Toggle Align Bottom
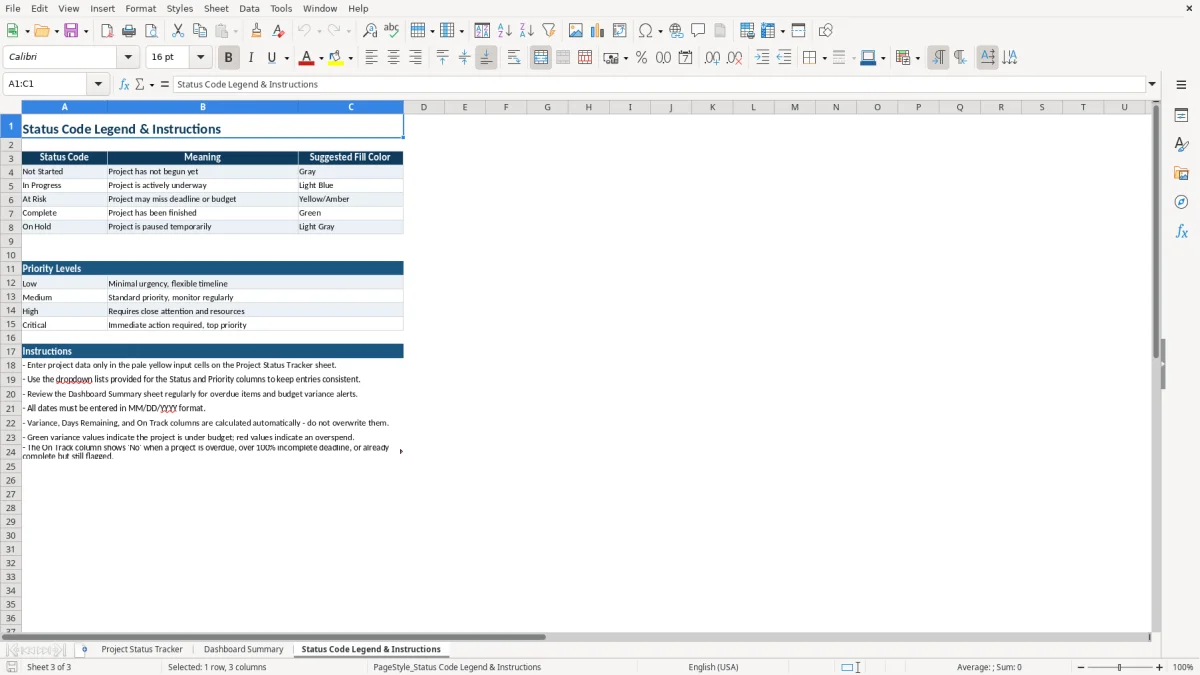Image resolution: width=1200 pixels, height=675 pixels. (486, 58)
